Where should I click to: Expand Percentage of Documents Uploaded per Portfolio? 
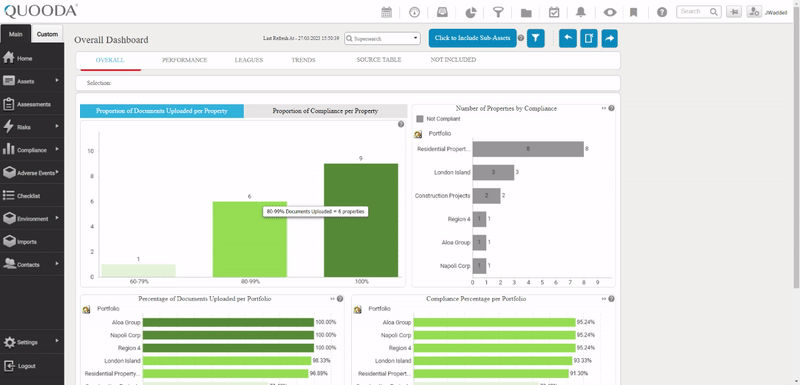click(x=332, y=299)
